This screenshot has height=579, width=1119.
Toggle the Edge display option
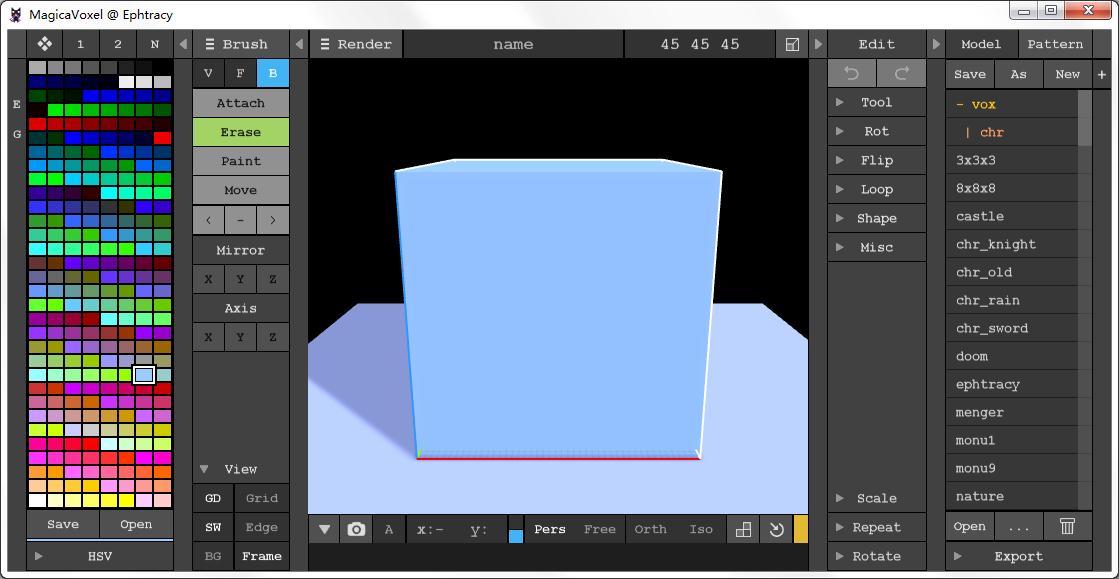262,527
